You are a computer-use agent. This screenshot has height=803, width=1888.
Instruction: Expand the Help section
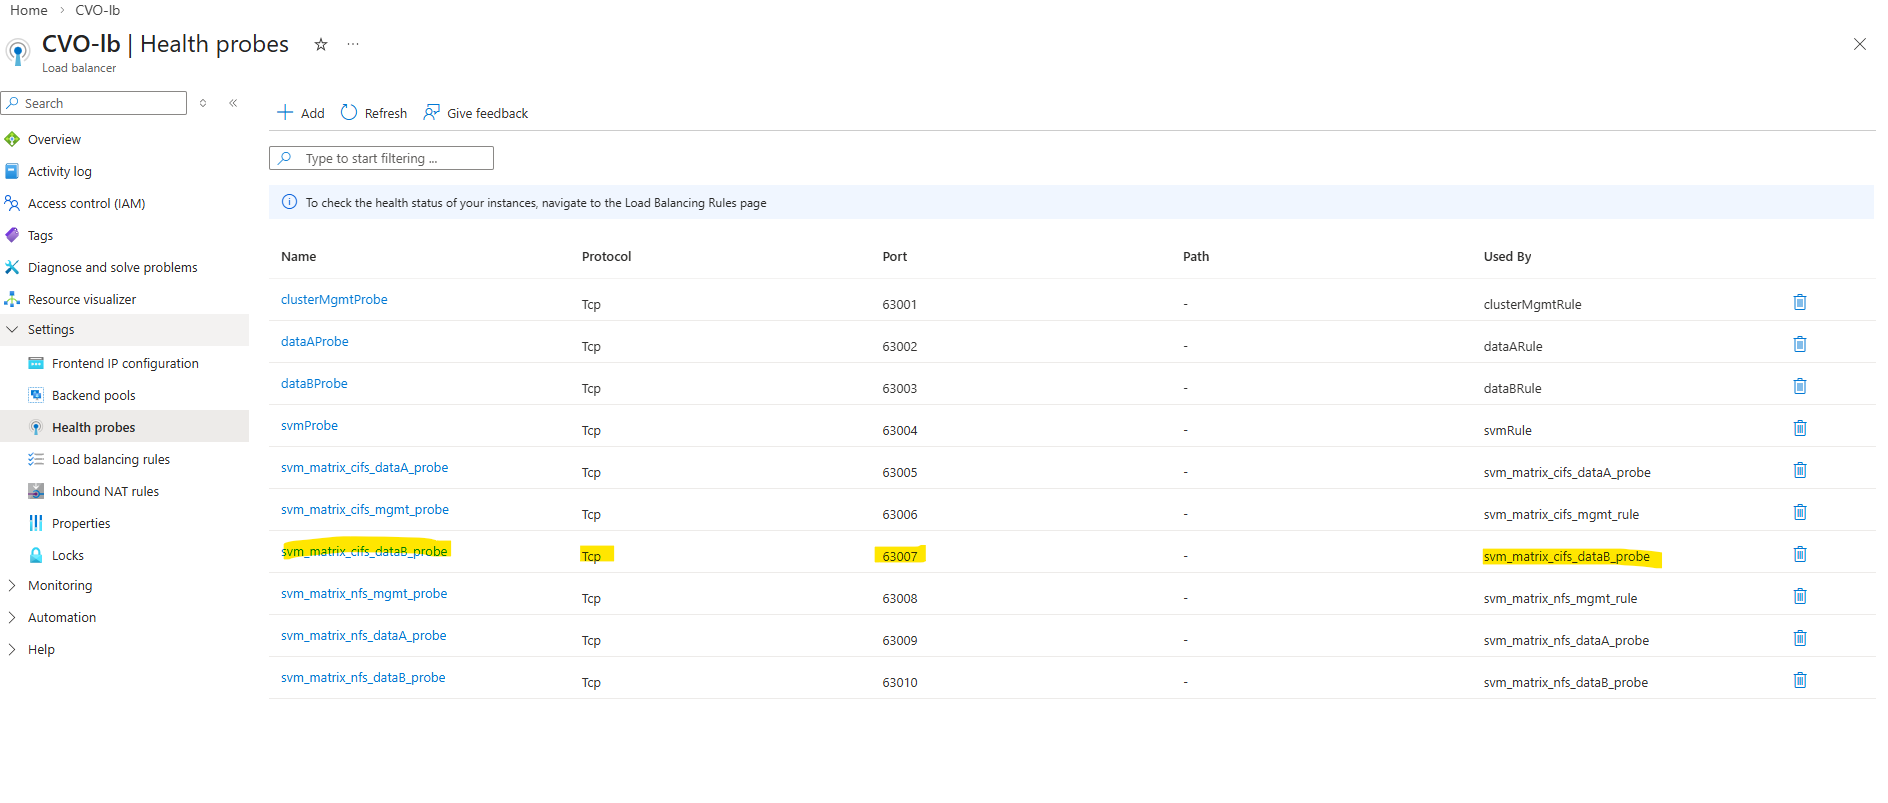[x=41, y=650]
